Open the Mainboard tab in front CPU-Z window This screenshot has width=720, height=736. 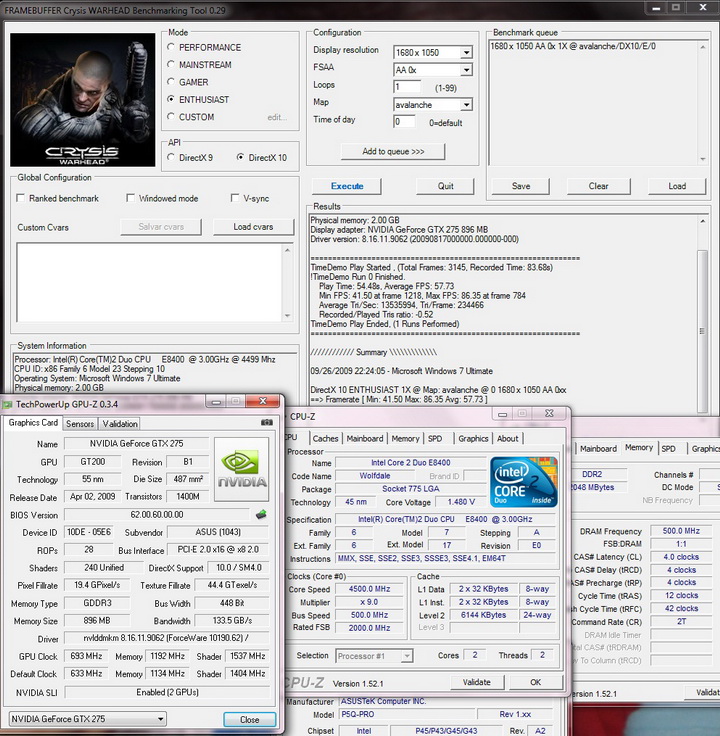(365, 438)
